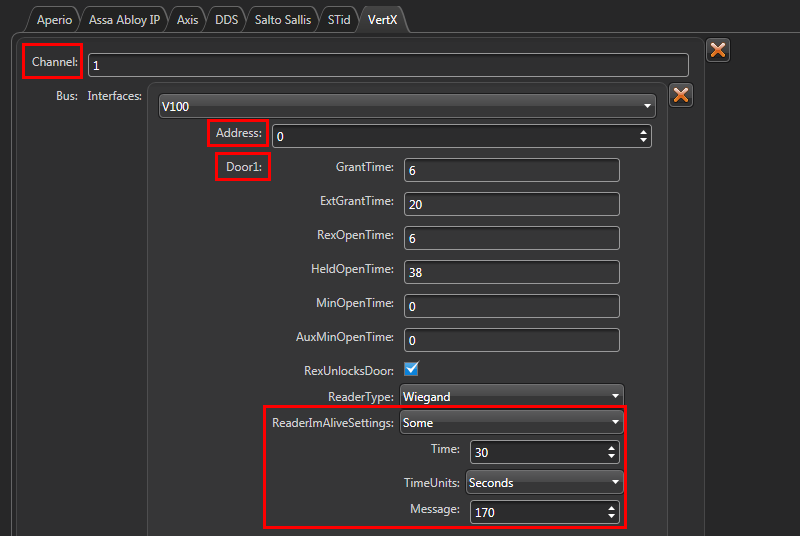This screenshot has height=536, width=800.
Task: Switch to the Aperio tab
Action: click(54, 19)
